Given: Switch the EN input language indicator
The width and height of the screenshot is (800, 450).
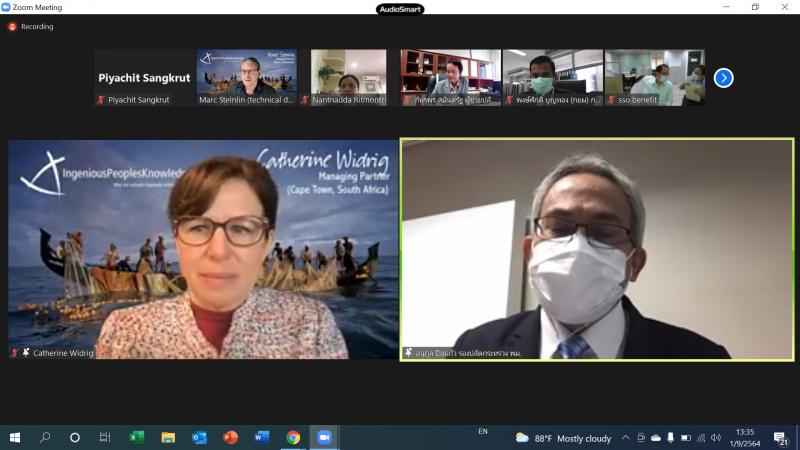Looking at the screenshot, I should tap(483, 432).
